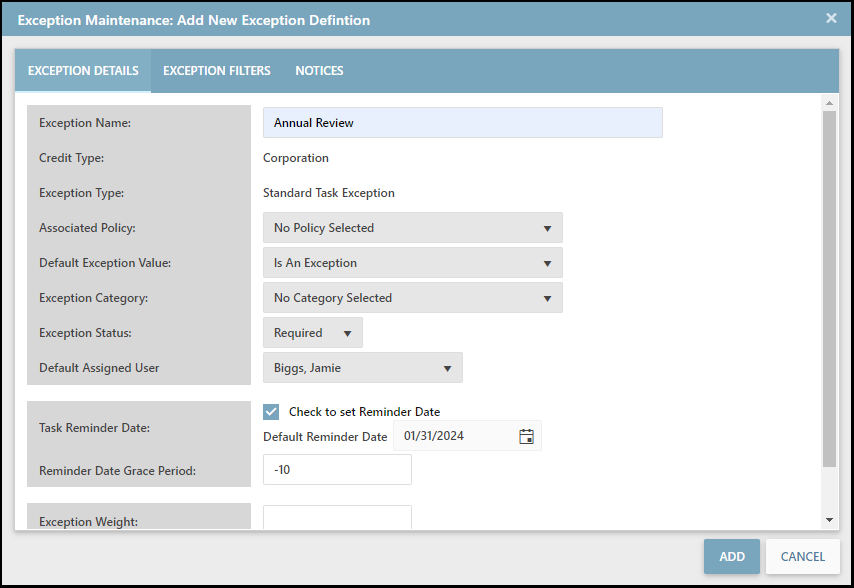Click the scrollbar up arrow
The height and width of the screenshot is (588, 854).
828,102
